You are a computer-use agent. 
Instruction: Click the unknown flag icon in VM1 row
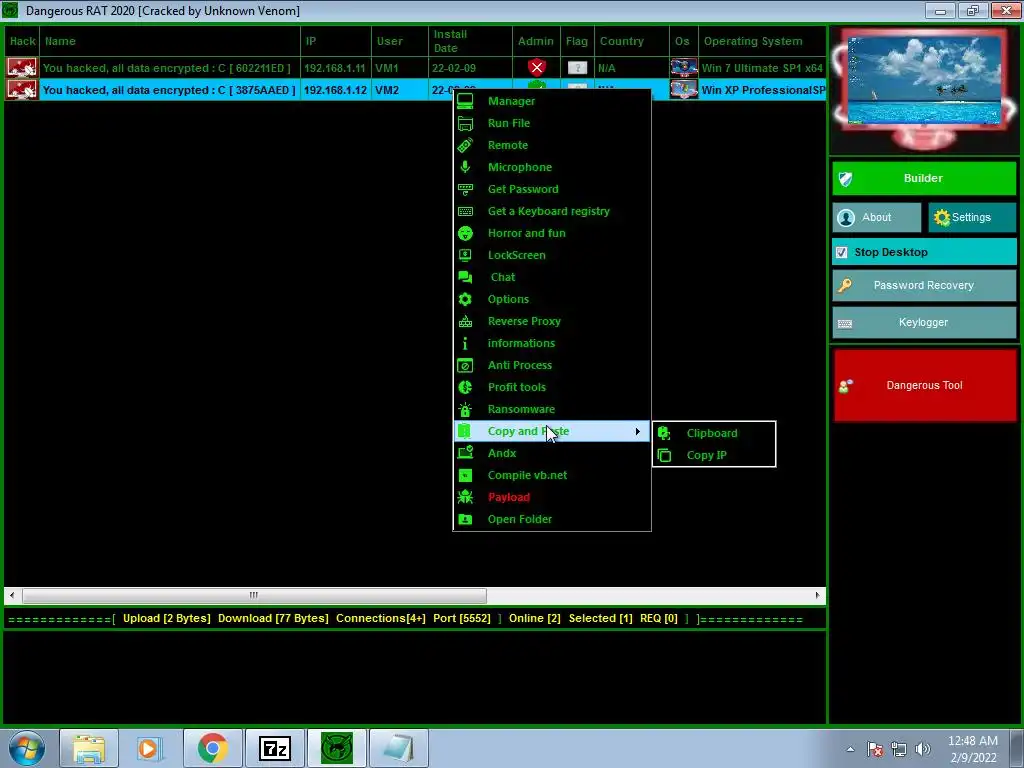point(577,68)
